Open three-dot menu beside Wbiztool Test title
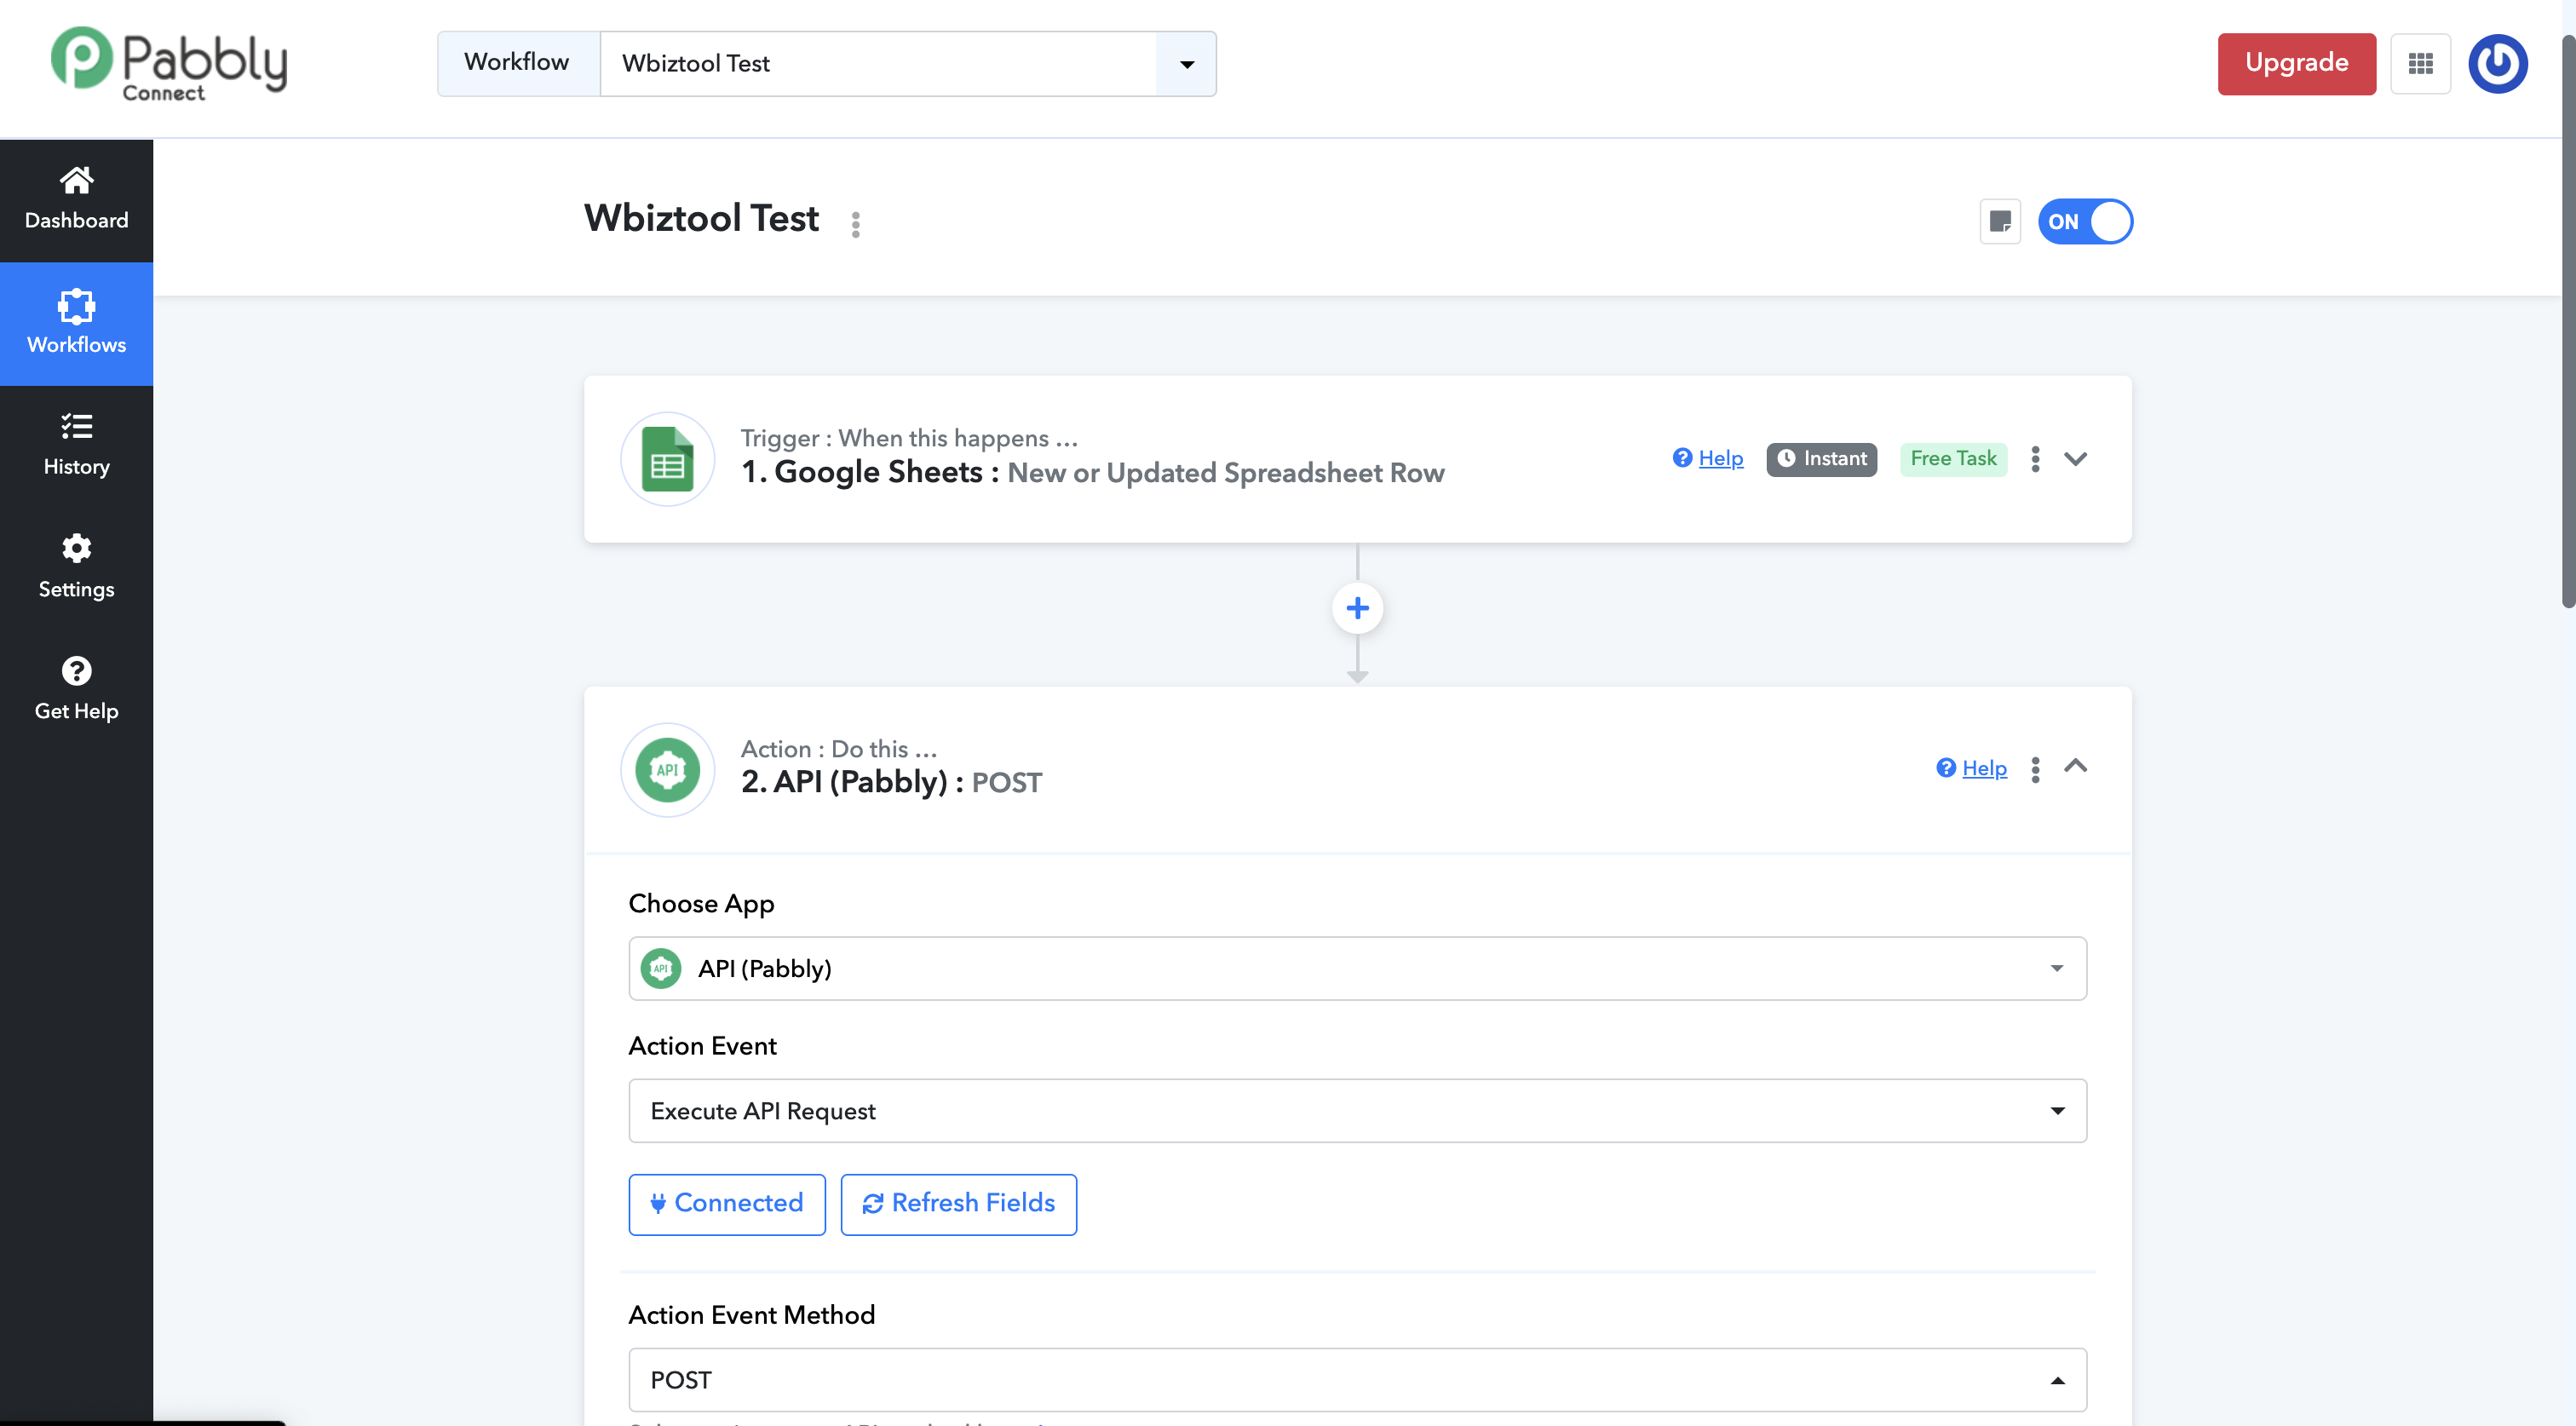The image size is (2576, 1426). coord(855,224)
